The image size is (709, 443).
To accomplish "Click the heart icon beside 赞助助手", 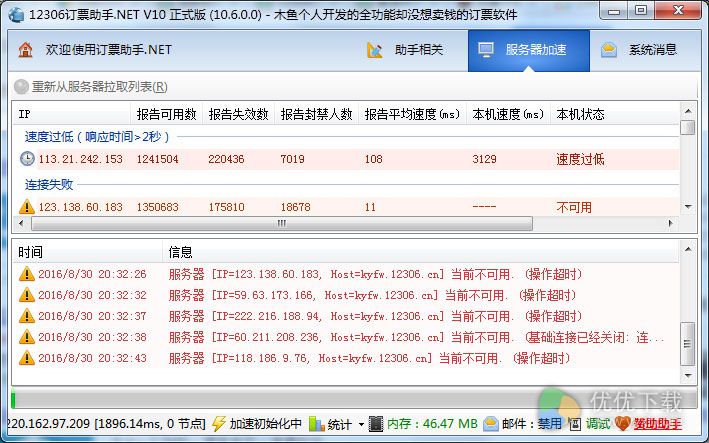I will tap(623, 424).
